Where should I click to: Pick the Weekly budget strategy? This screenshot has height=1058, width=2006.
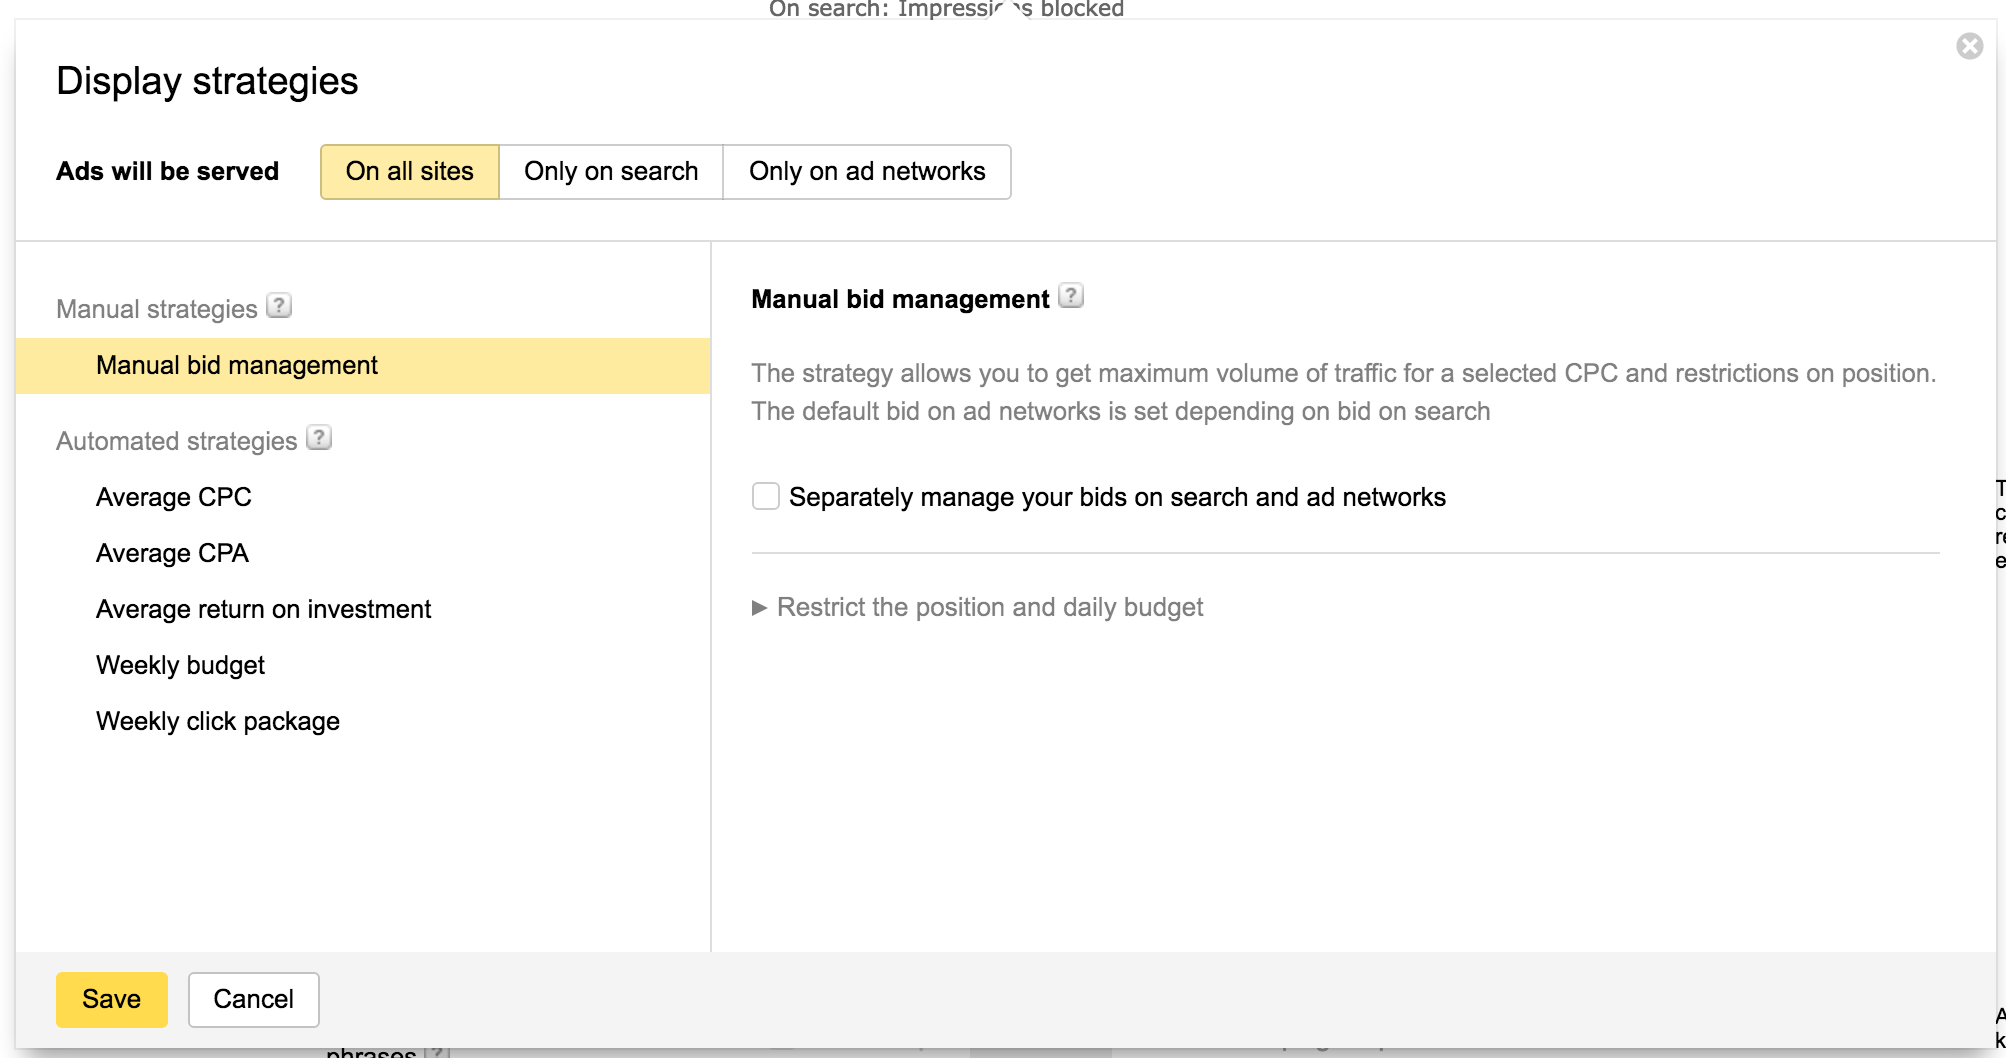click(x=180, y=665)
